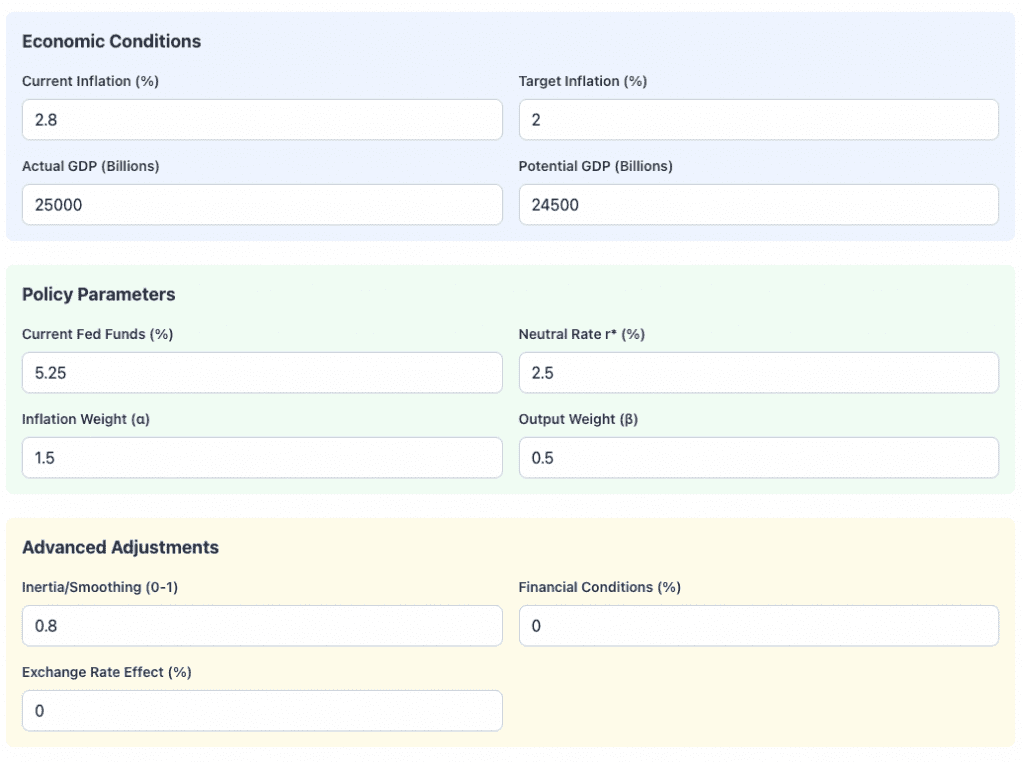Focus the Inflation Weight (α) input box
The width and height of the screenshot is (1024, 762).
(261, 458)
